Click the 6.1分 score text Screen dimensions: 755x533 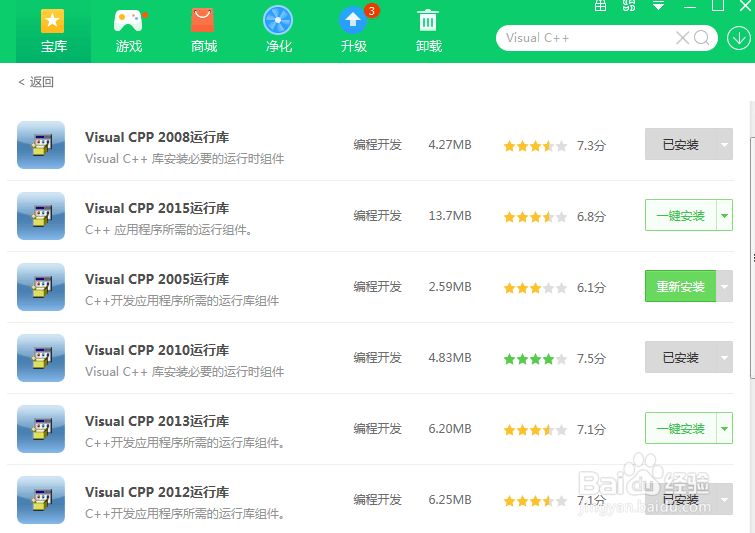click(x=591, y=287)
